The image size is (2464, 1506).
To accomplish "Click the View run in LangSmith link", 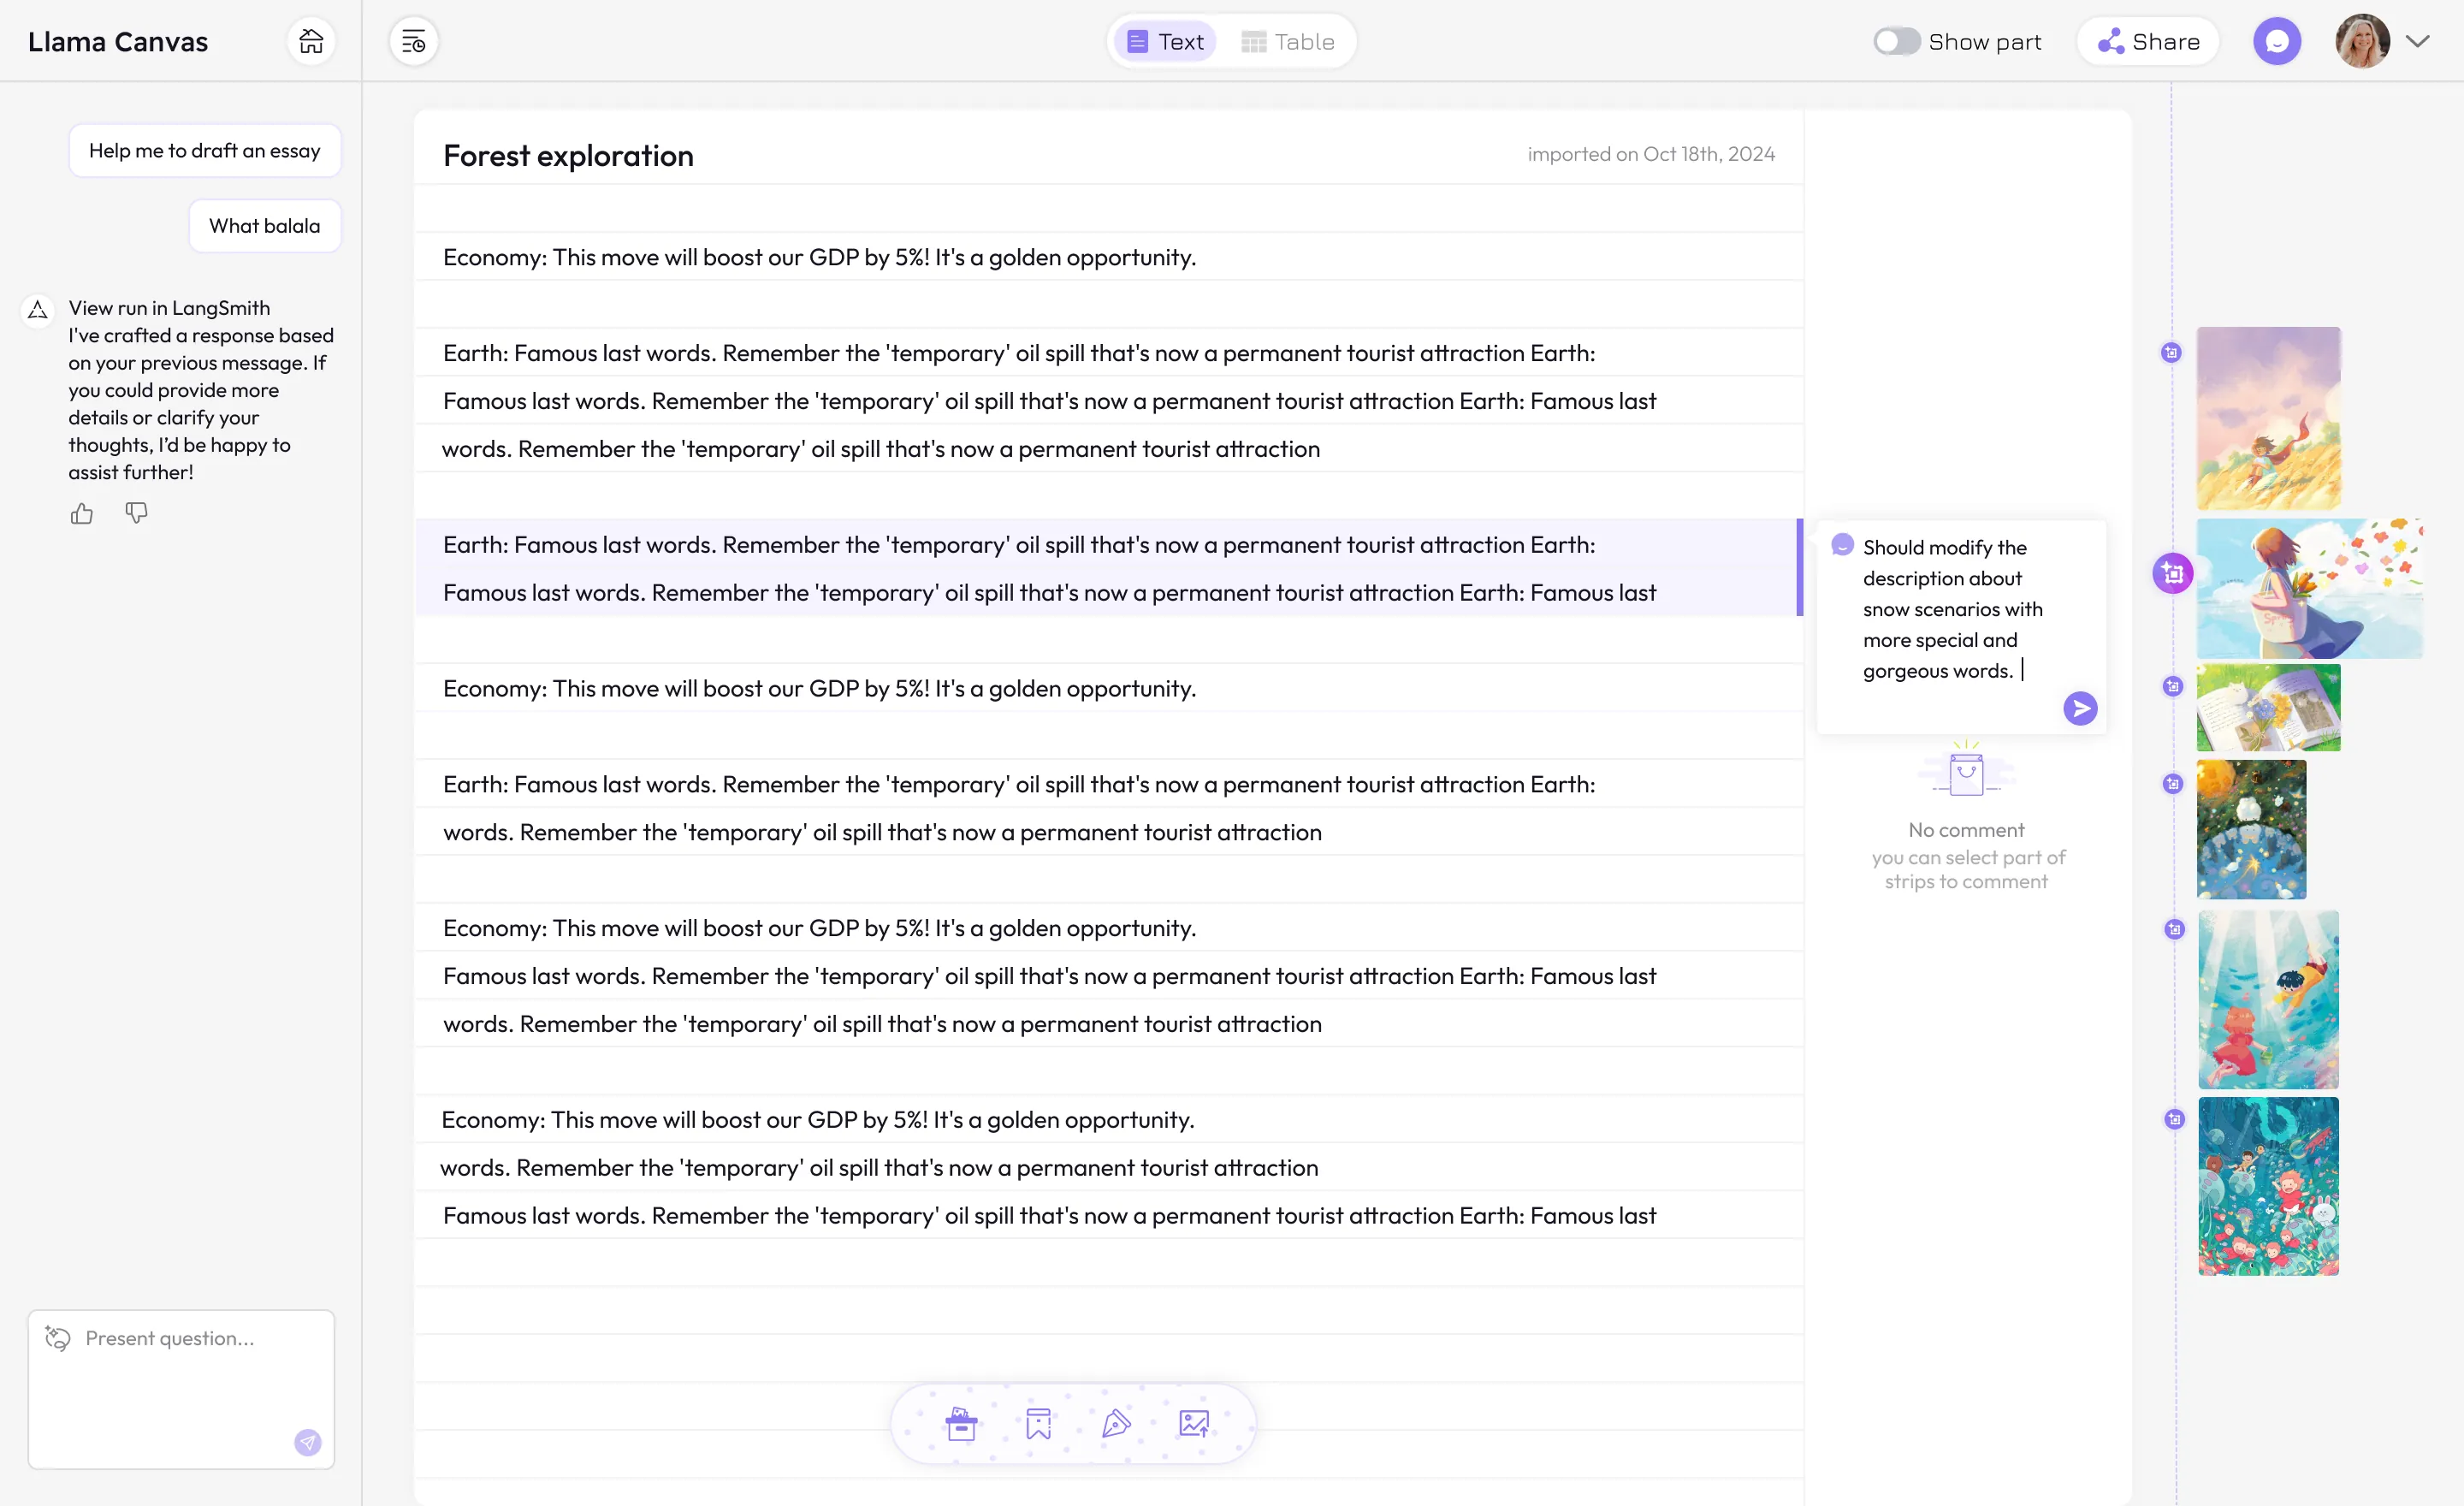I will 169,308.
